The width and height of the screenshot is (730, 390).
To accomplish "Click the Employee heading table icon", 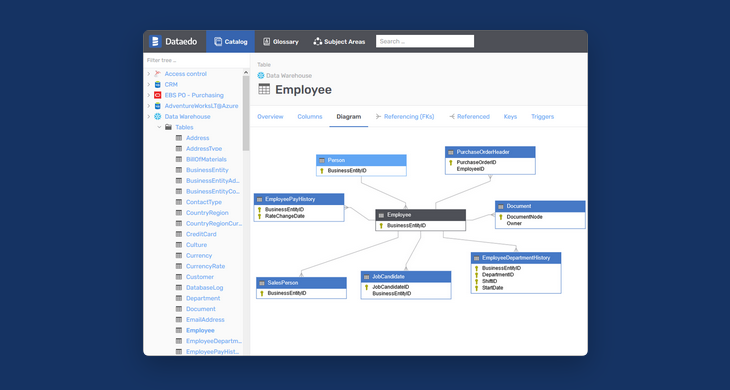I will (x=264, y=89).
